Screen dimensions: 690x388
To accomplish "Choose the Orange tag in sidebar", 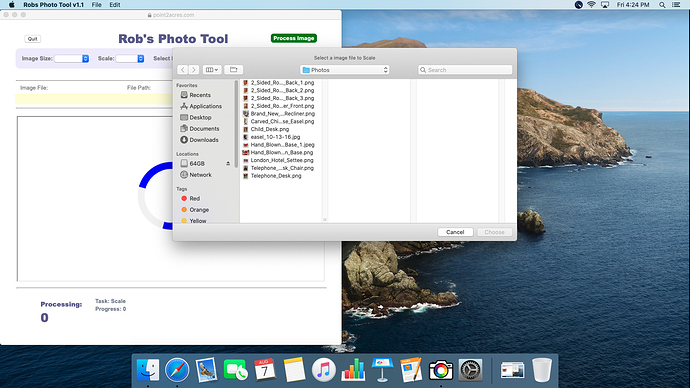I will pyautogui.click(x=195, y=210).
